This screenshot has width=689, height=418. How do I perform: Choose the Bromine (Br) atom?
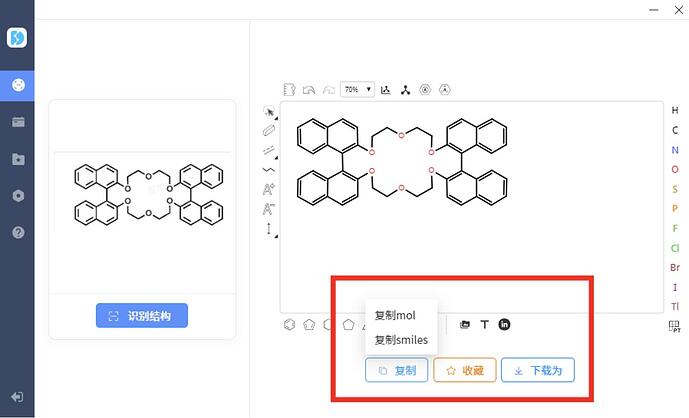tap(675, 267)
